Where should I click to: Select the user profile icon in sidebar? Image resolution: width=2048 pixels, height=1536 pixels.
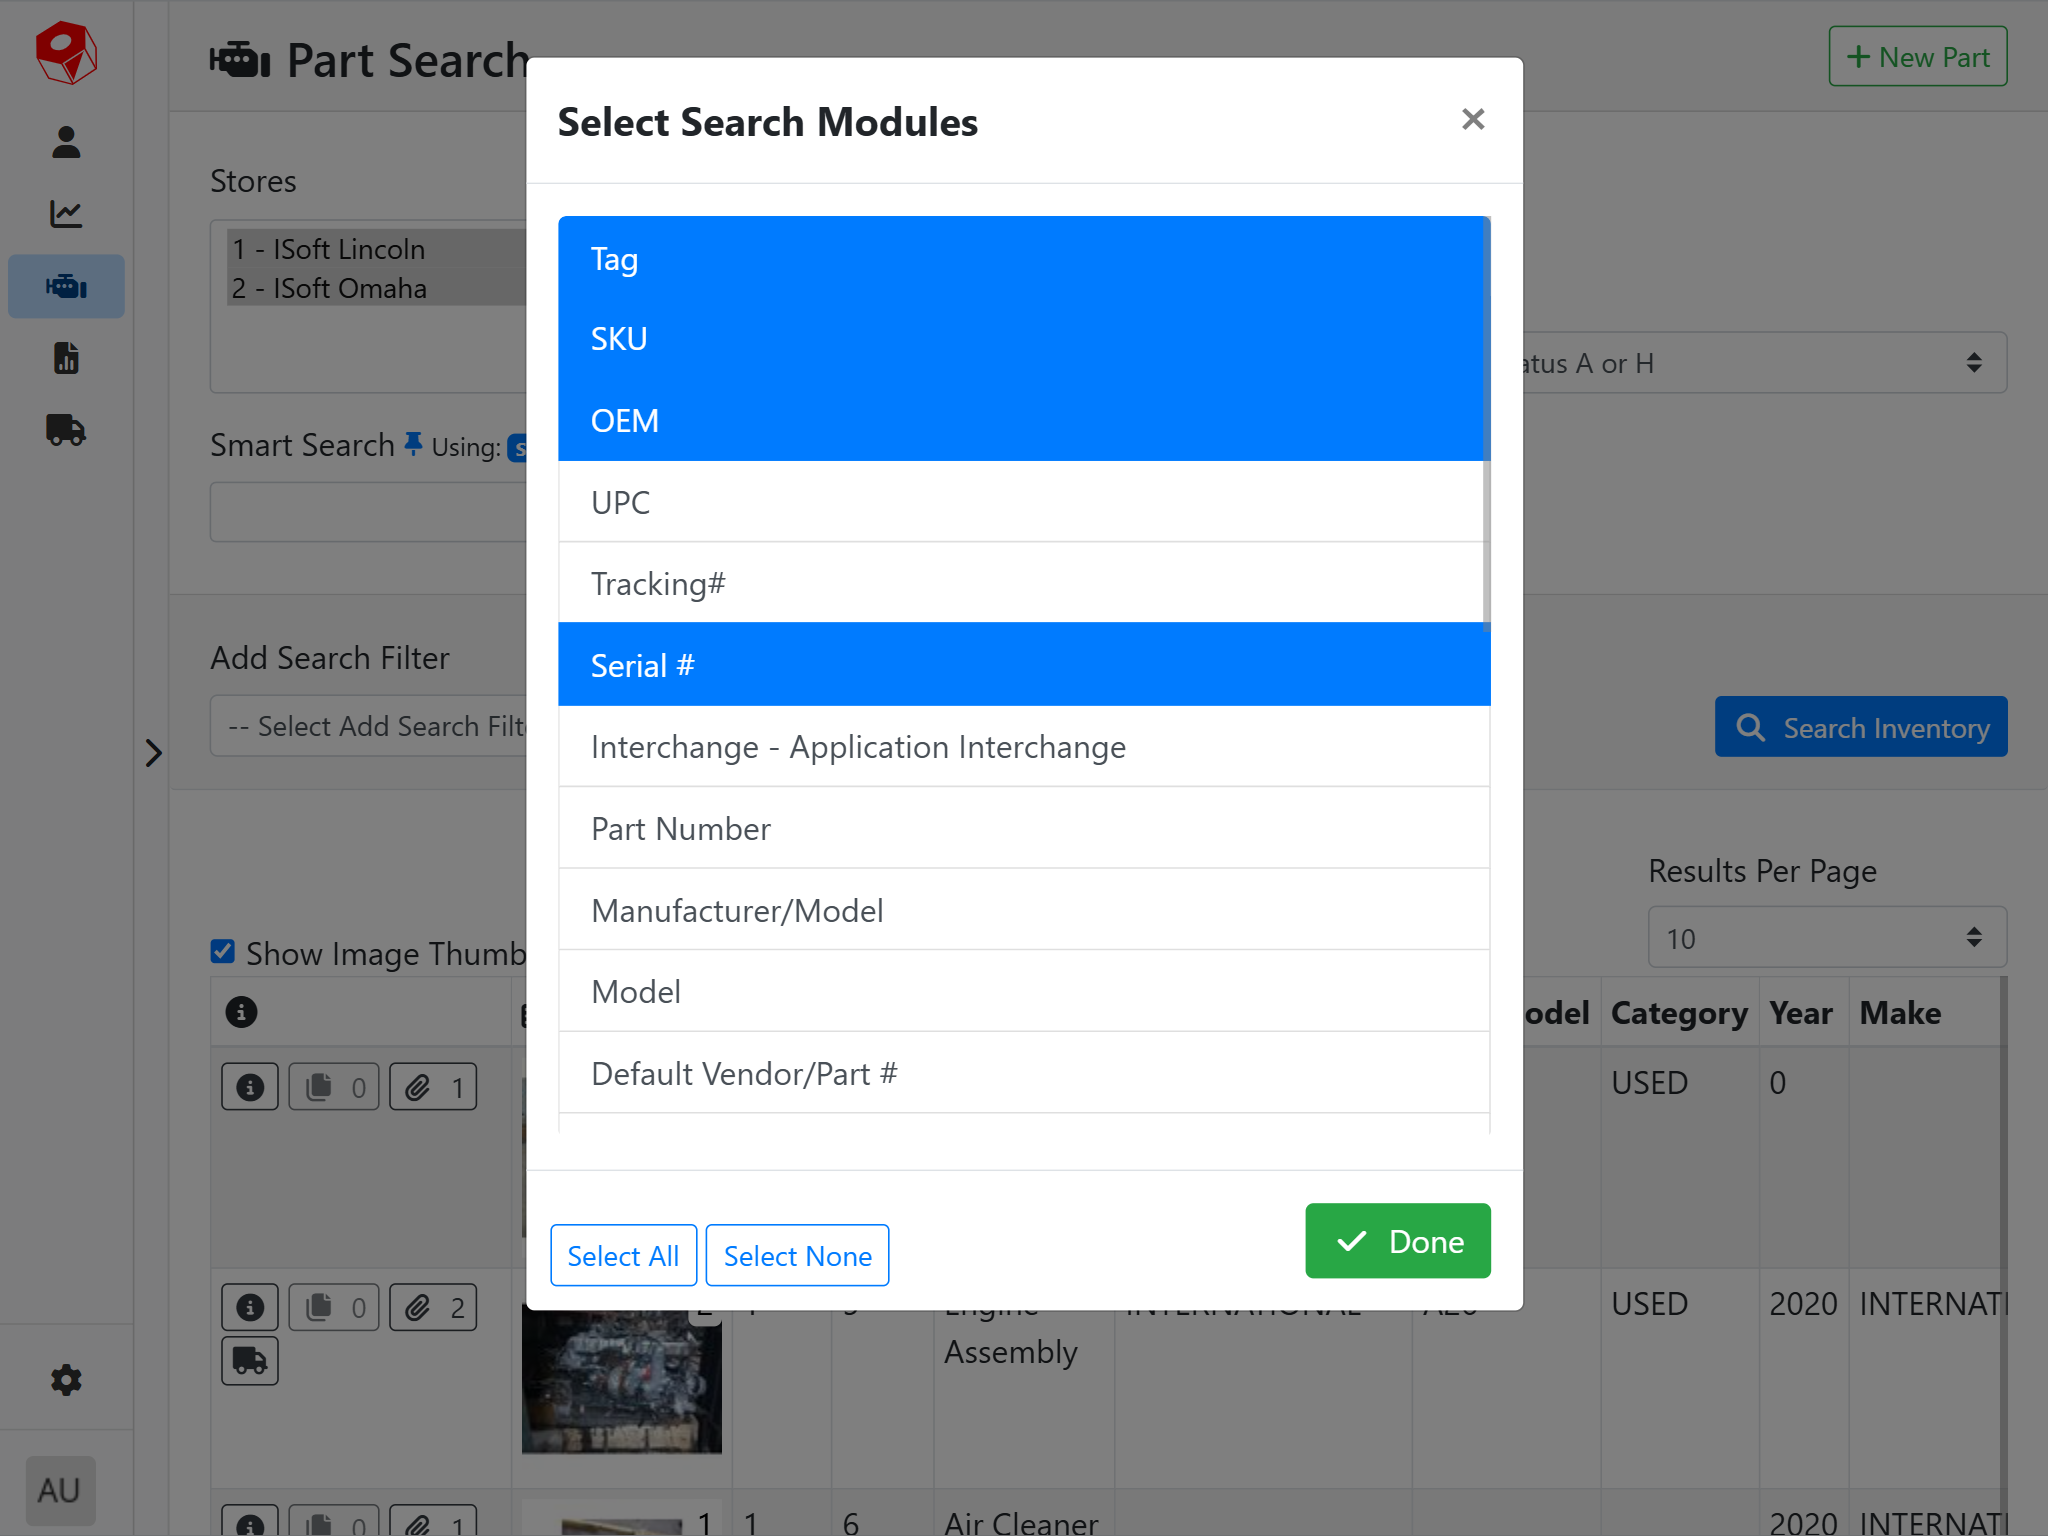(x=65, y=142)
